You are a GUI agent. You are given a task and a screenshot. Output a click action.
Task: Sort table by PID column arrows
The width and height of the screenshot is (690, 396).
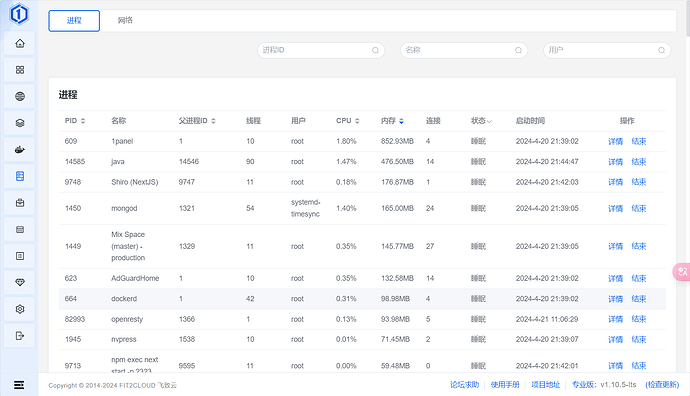83,121
